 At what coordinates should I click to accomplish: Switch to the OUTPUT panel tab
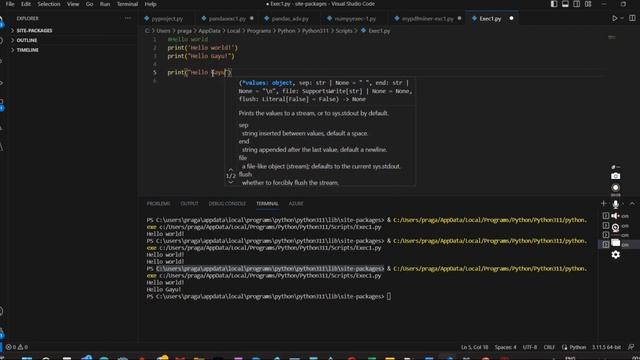[x=189, y=204]
